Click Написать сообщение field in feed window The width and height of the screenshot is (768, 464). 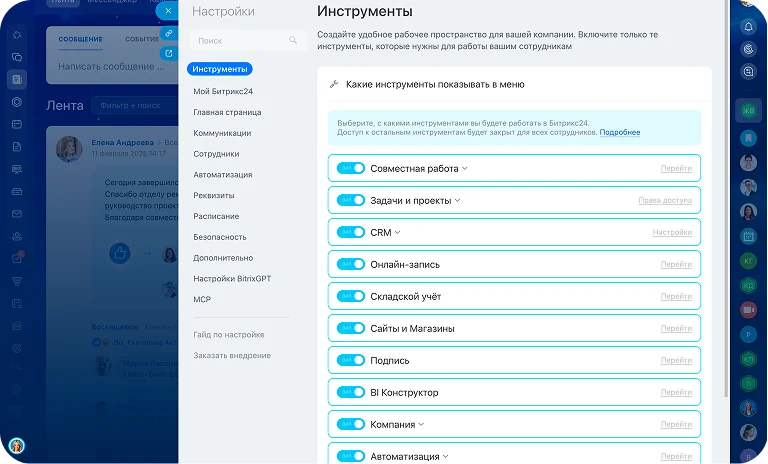click(x=112, y=67)
